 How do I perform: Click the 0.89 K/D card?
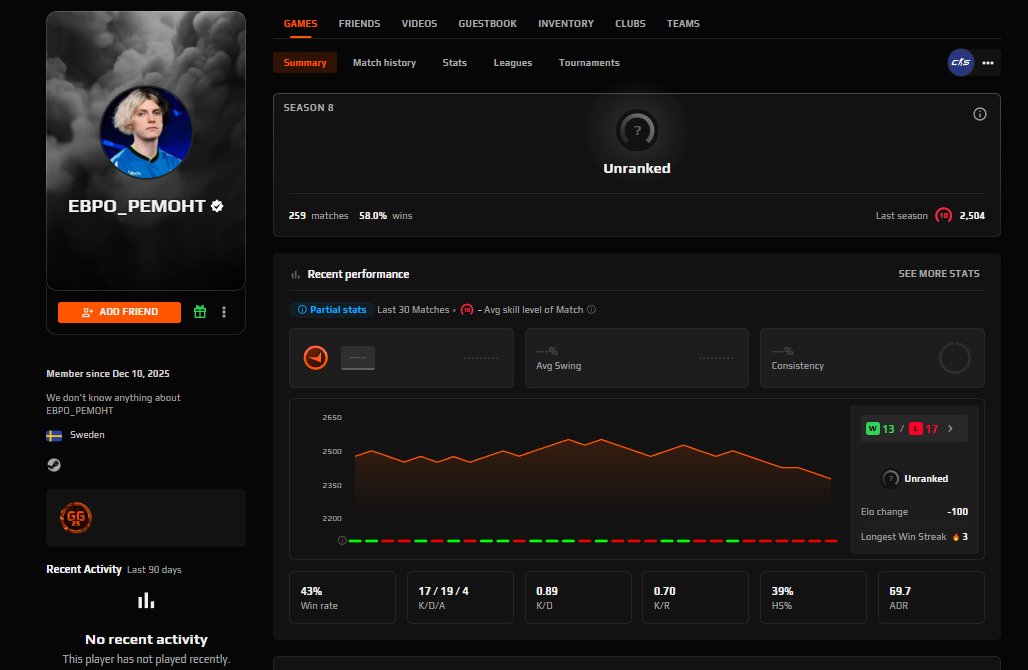click(578, 597)
